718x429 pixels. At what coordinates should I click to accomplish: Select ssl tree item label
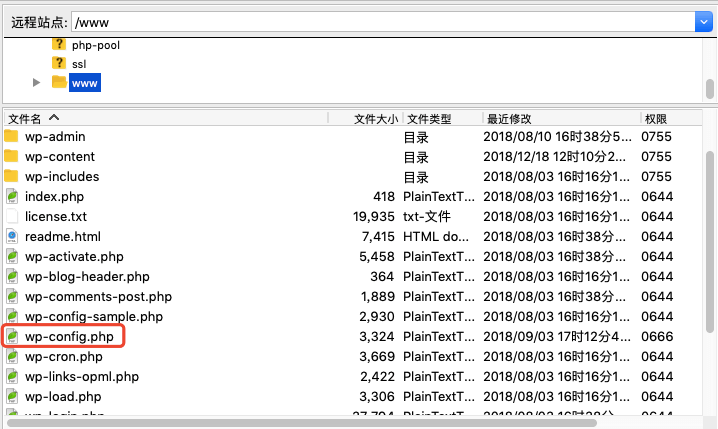(x=79, y=64)
